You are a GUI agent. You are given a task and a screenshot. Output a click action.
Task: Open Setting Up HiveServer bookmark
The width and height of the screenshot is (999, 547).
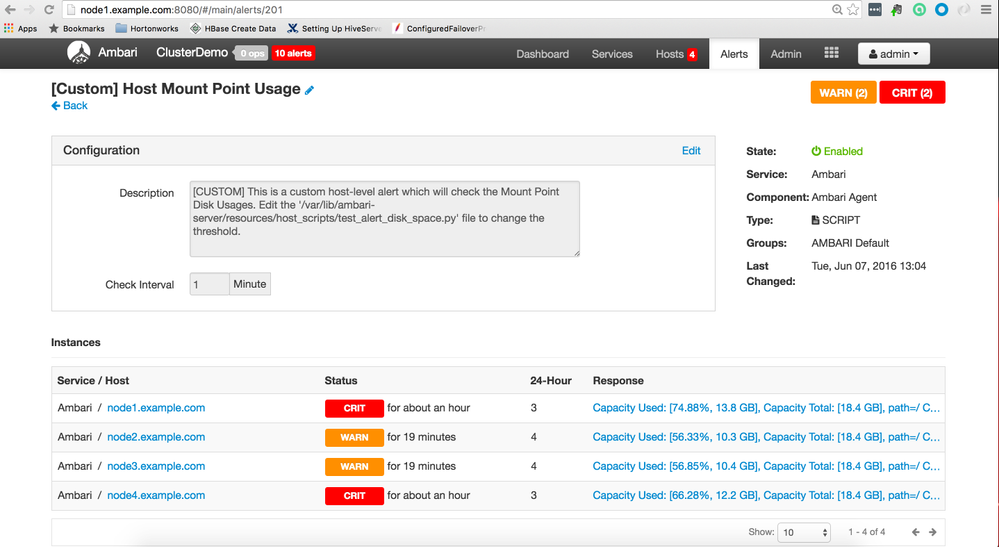(334, 29)
